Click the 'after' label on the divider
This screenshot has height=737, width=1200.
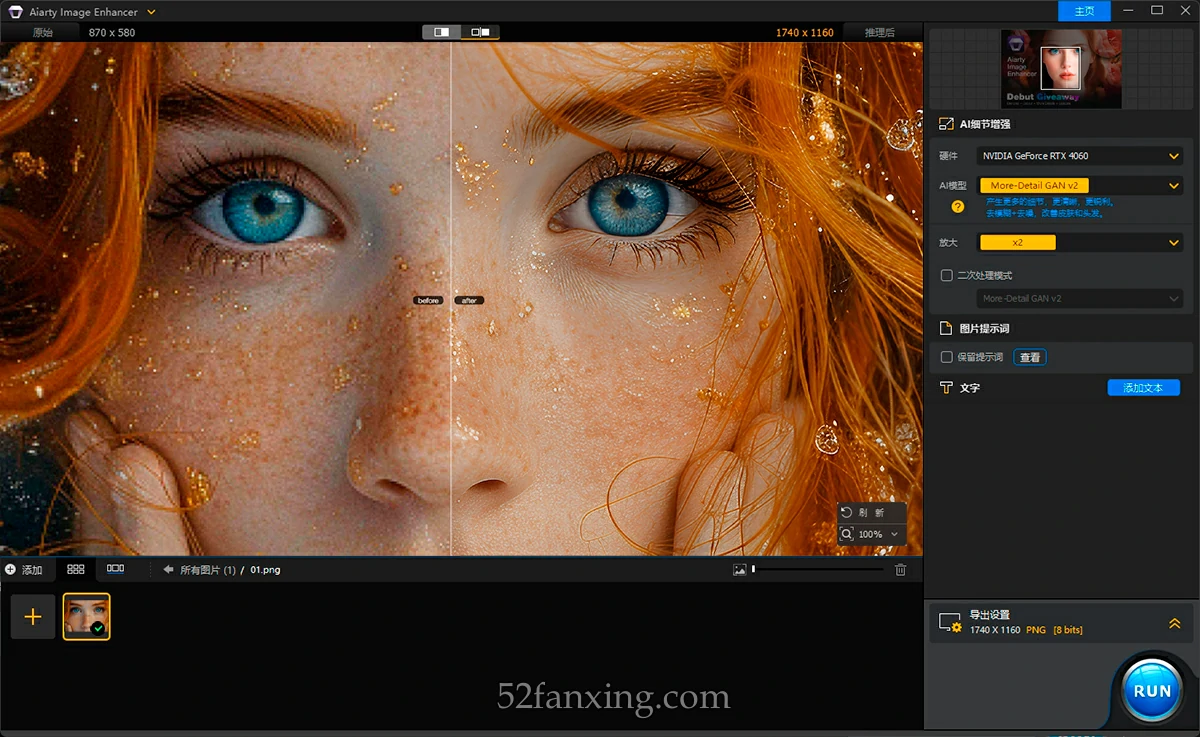point(469,300)
